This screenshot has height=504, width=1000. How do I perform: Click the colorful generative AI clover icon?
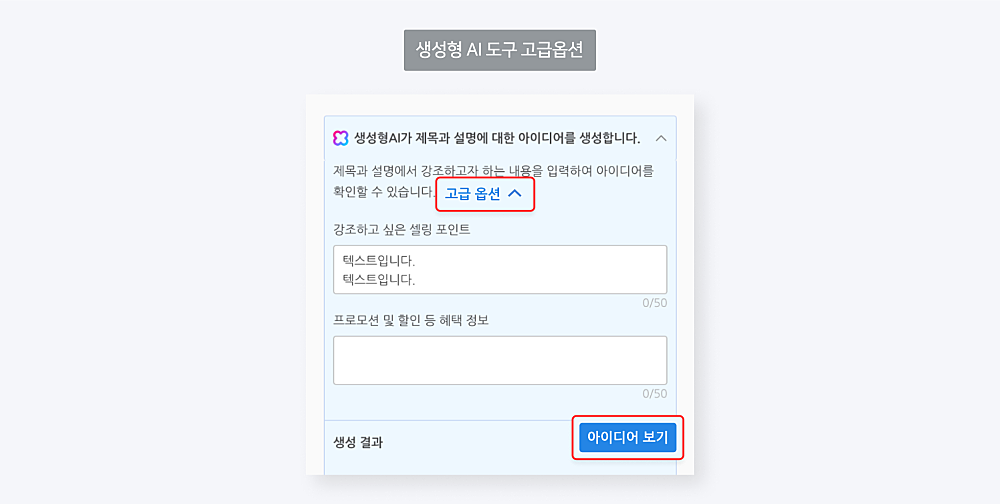click(341, 138)
